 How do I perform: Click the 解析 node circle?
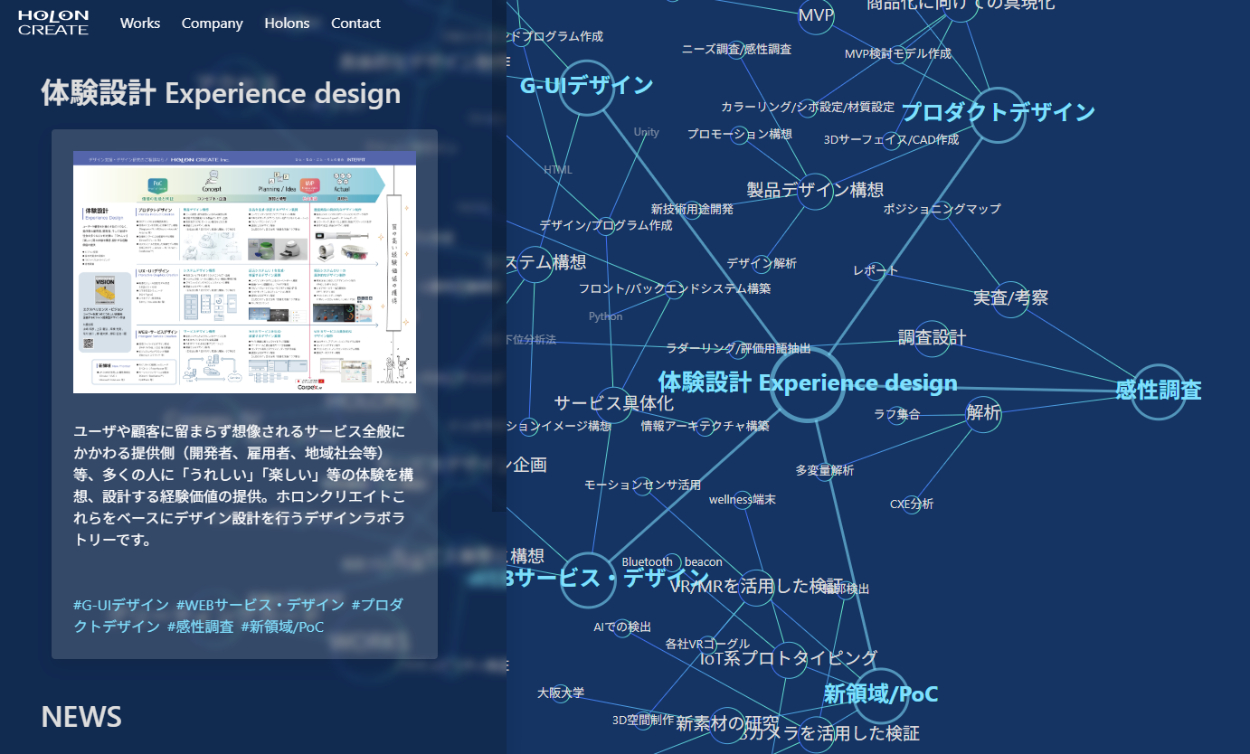pyautogui.click(x=984, y=413)
